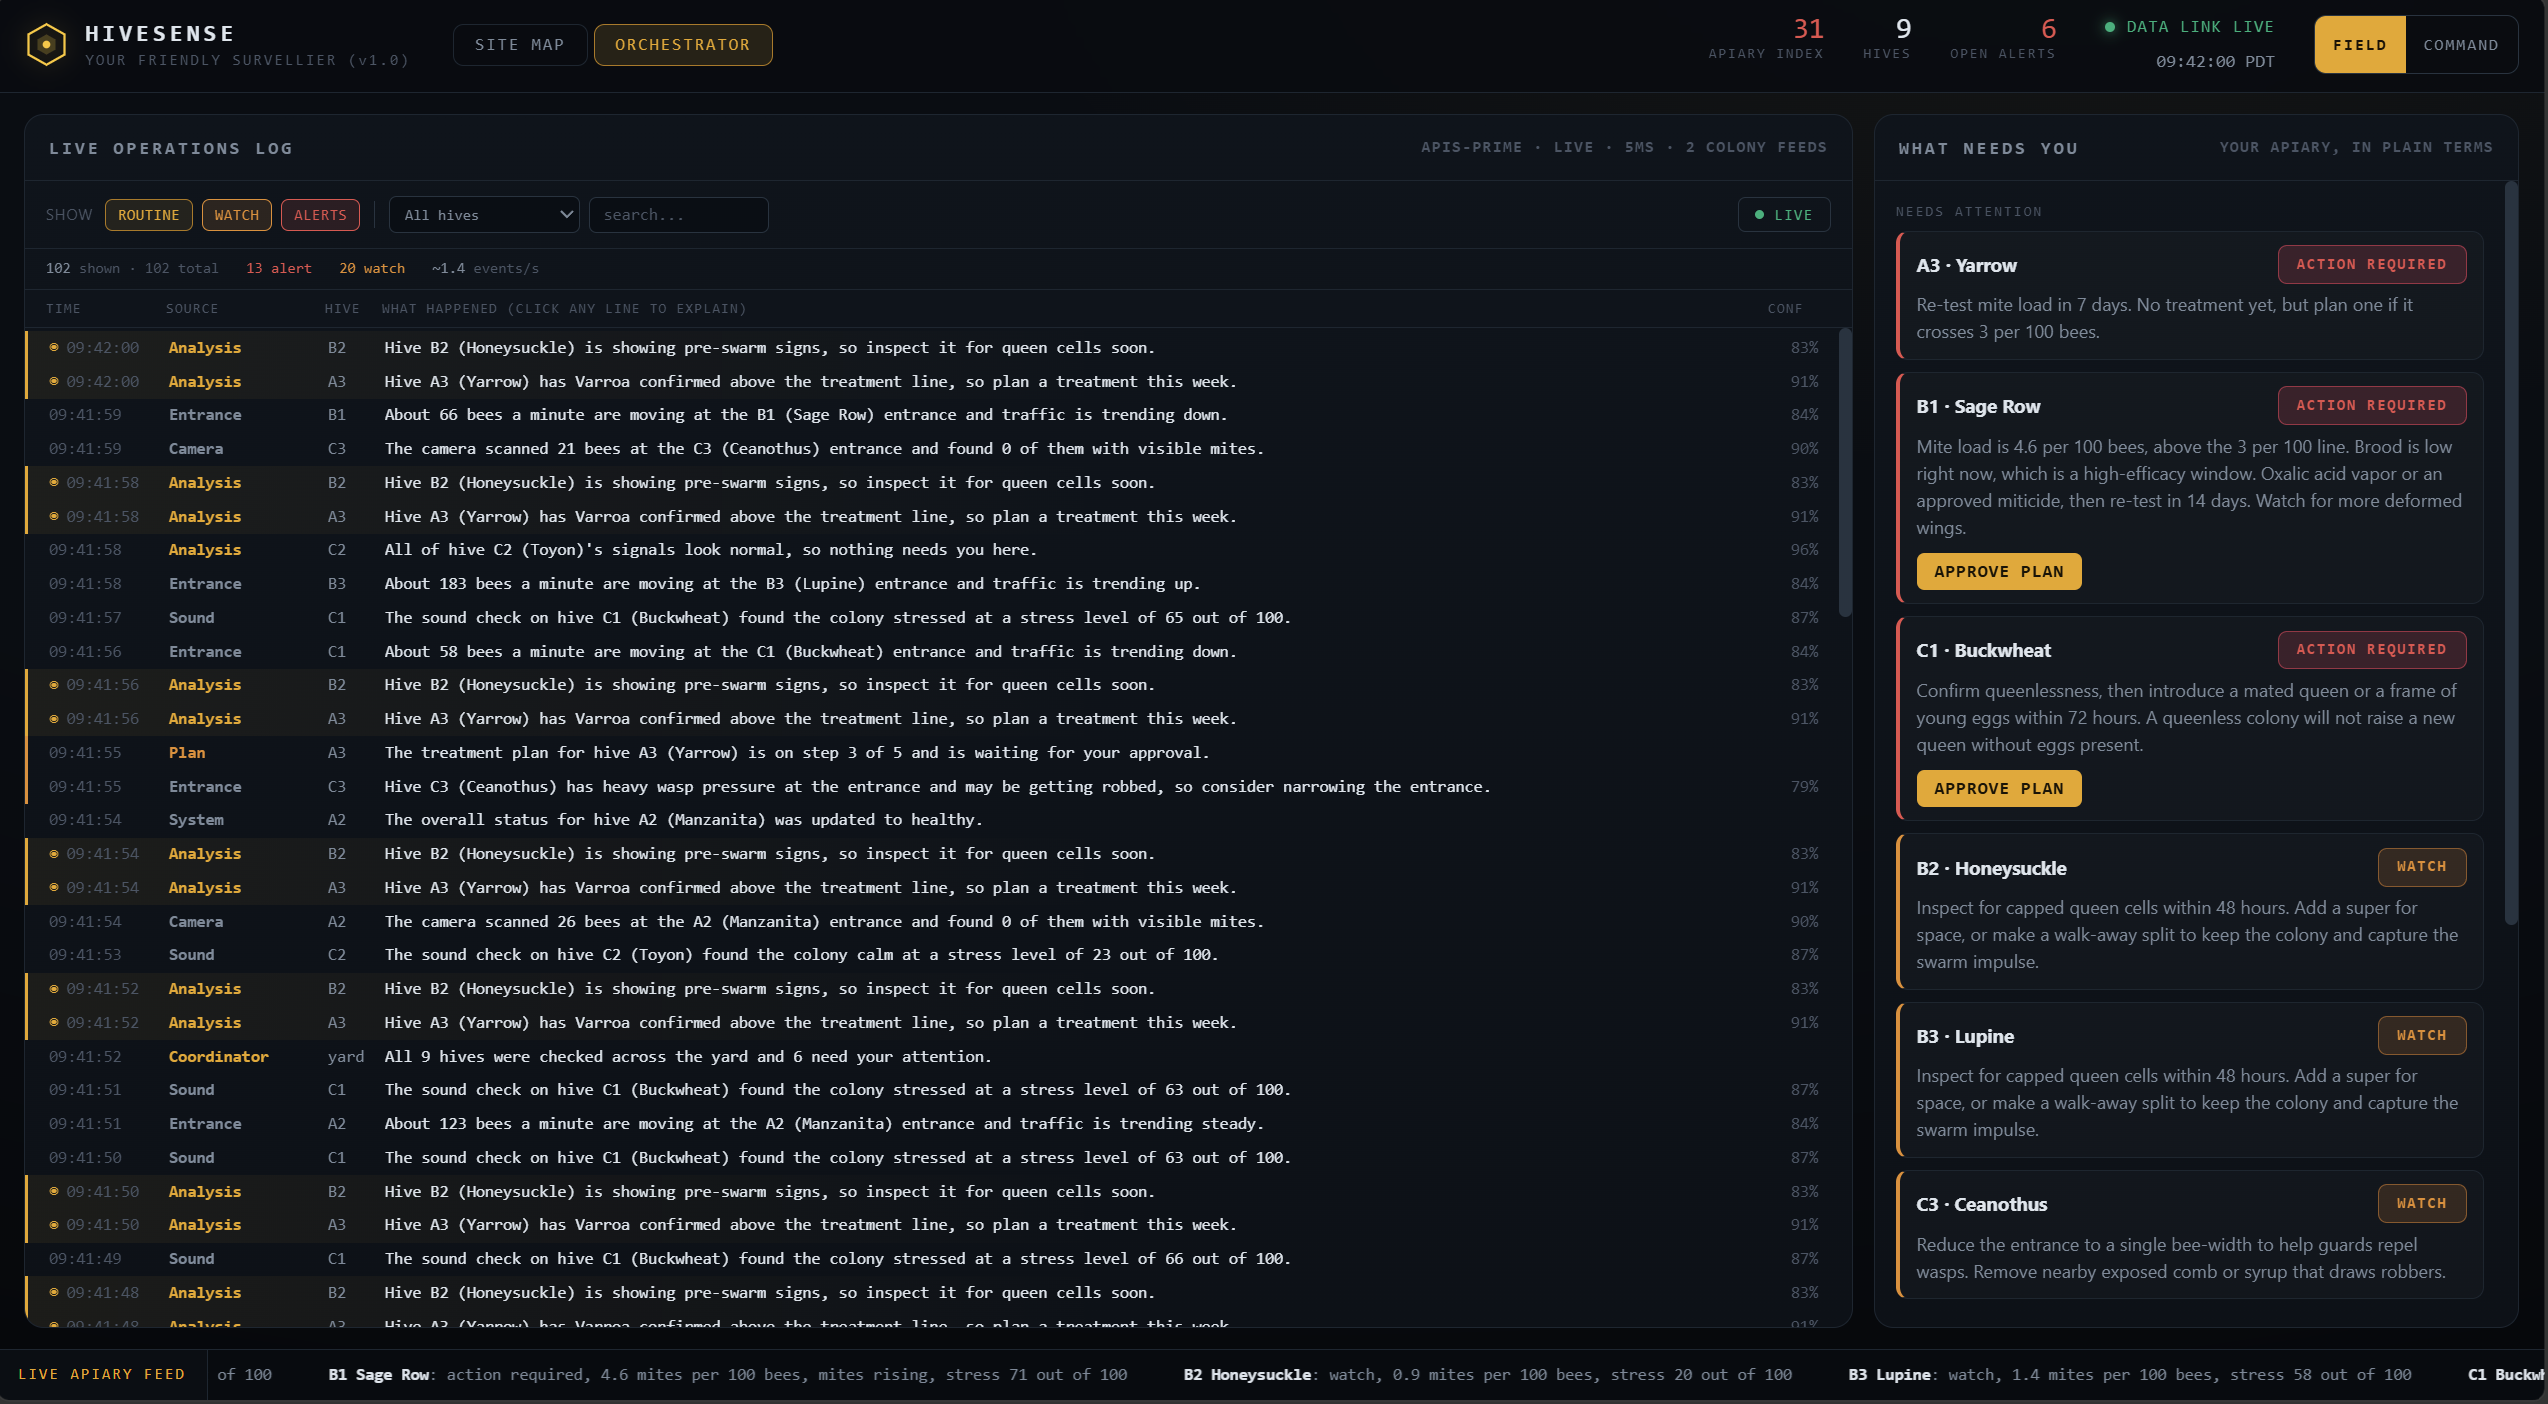Explain the C1 58 bees a minute line

tap(932, 652)
